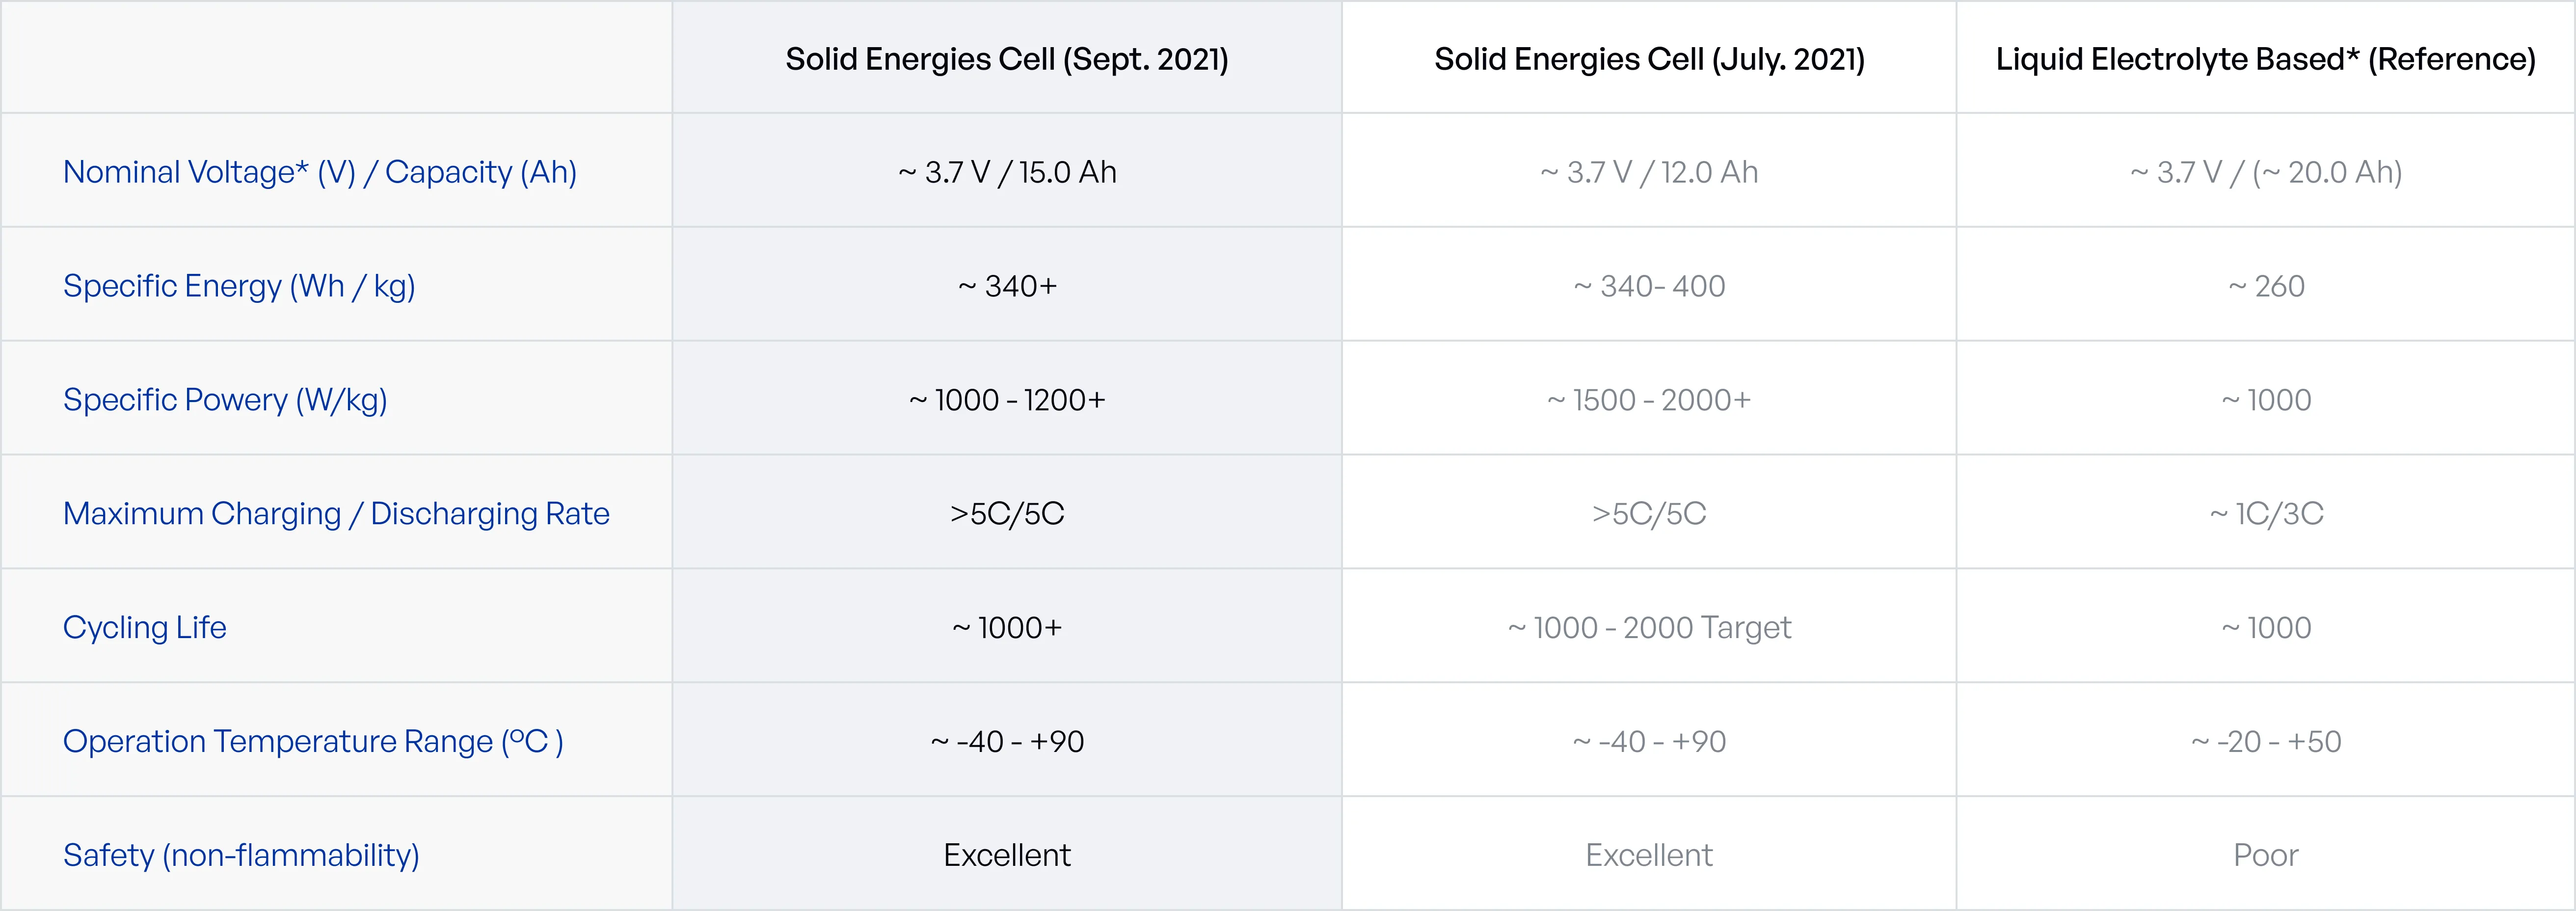Screen dimensions: 2576x911
Task: Select the Operation Temperature Range label
Action: click(313, 742)
